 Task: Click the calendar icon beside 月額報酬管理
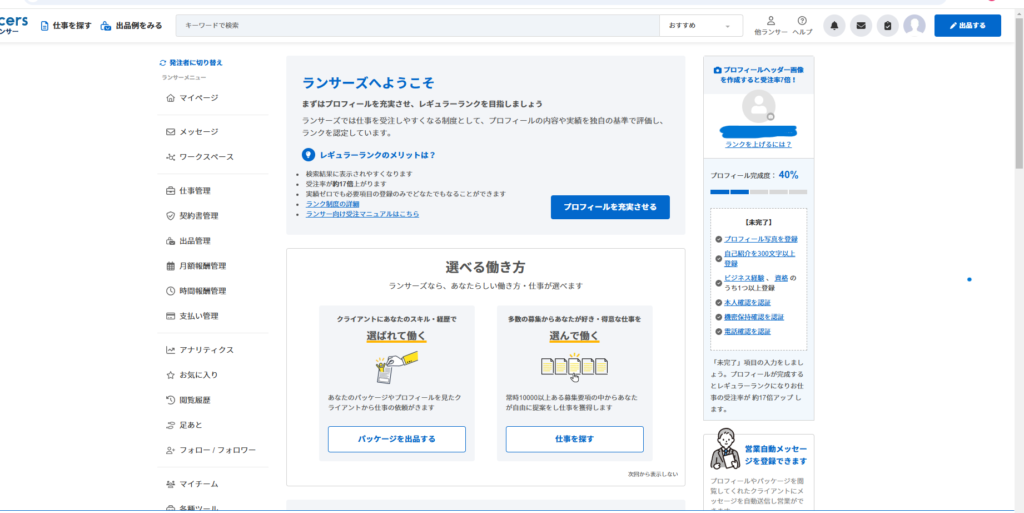point(170,266)
